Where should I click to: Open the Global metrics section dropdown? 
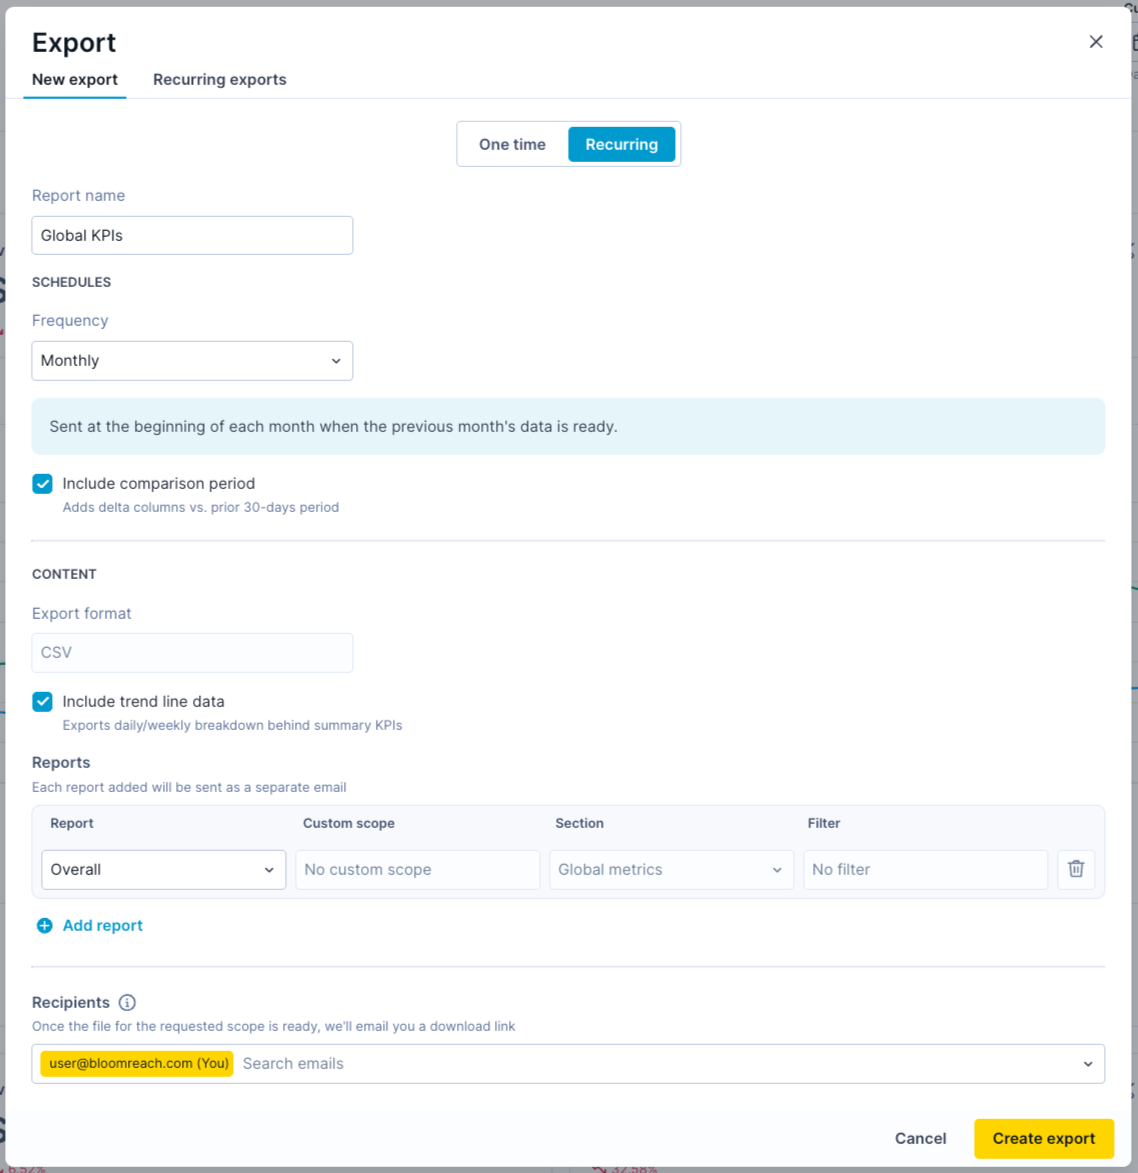(671, 869)
